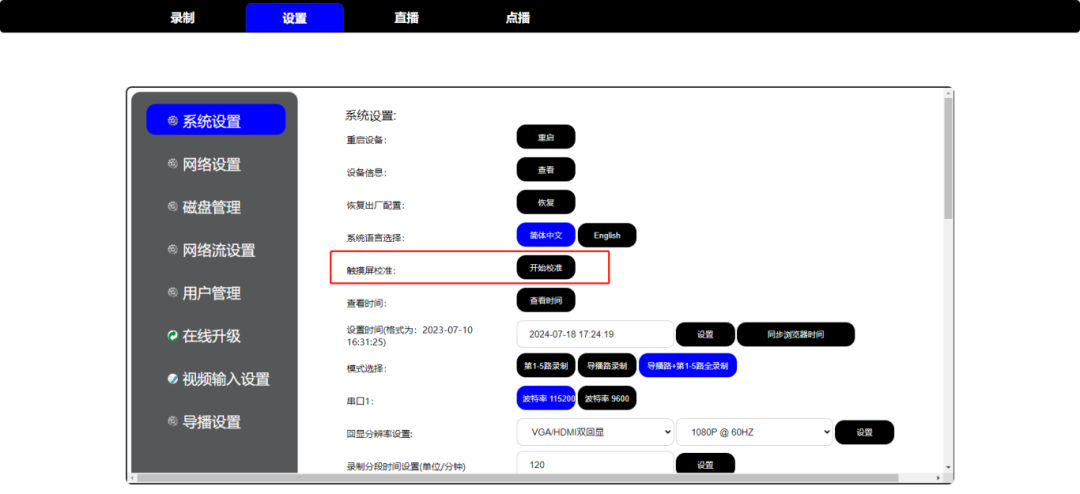Viewport: 1080px width, 494px height.
Task: Click 设置 next to the 120 field
Action: (705, 464)
